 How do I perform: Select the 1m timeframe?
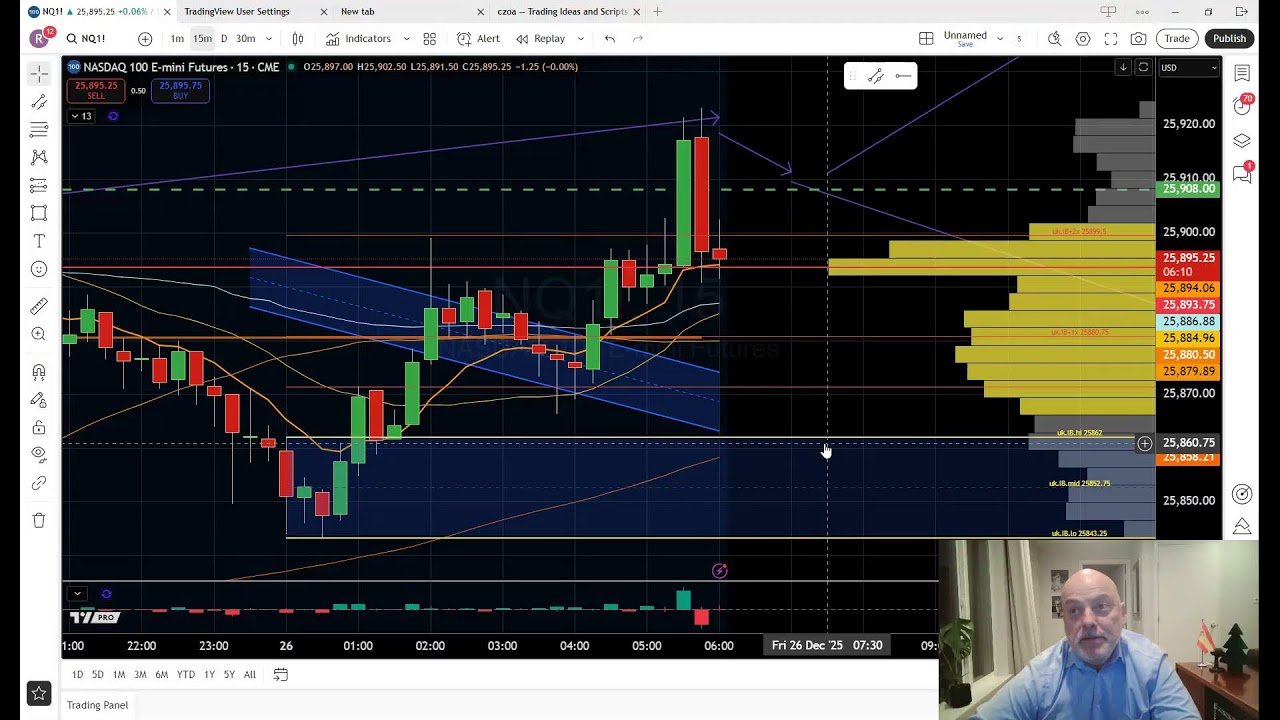pos(177,39)
